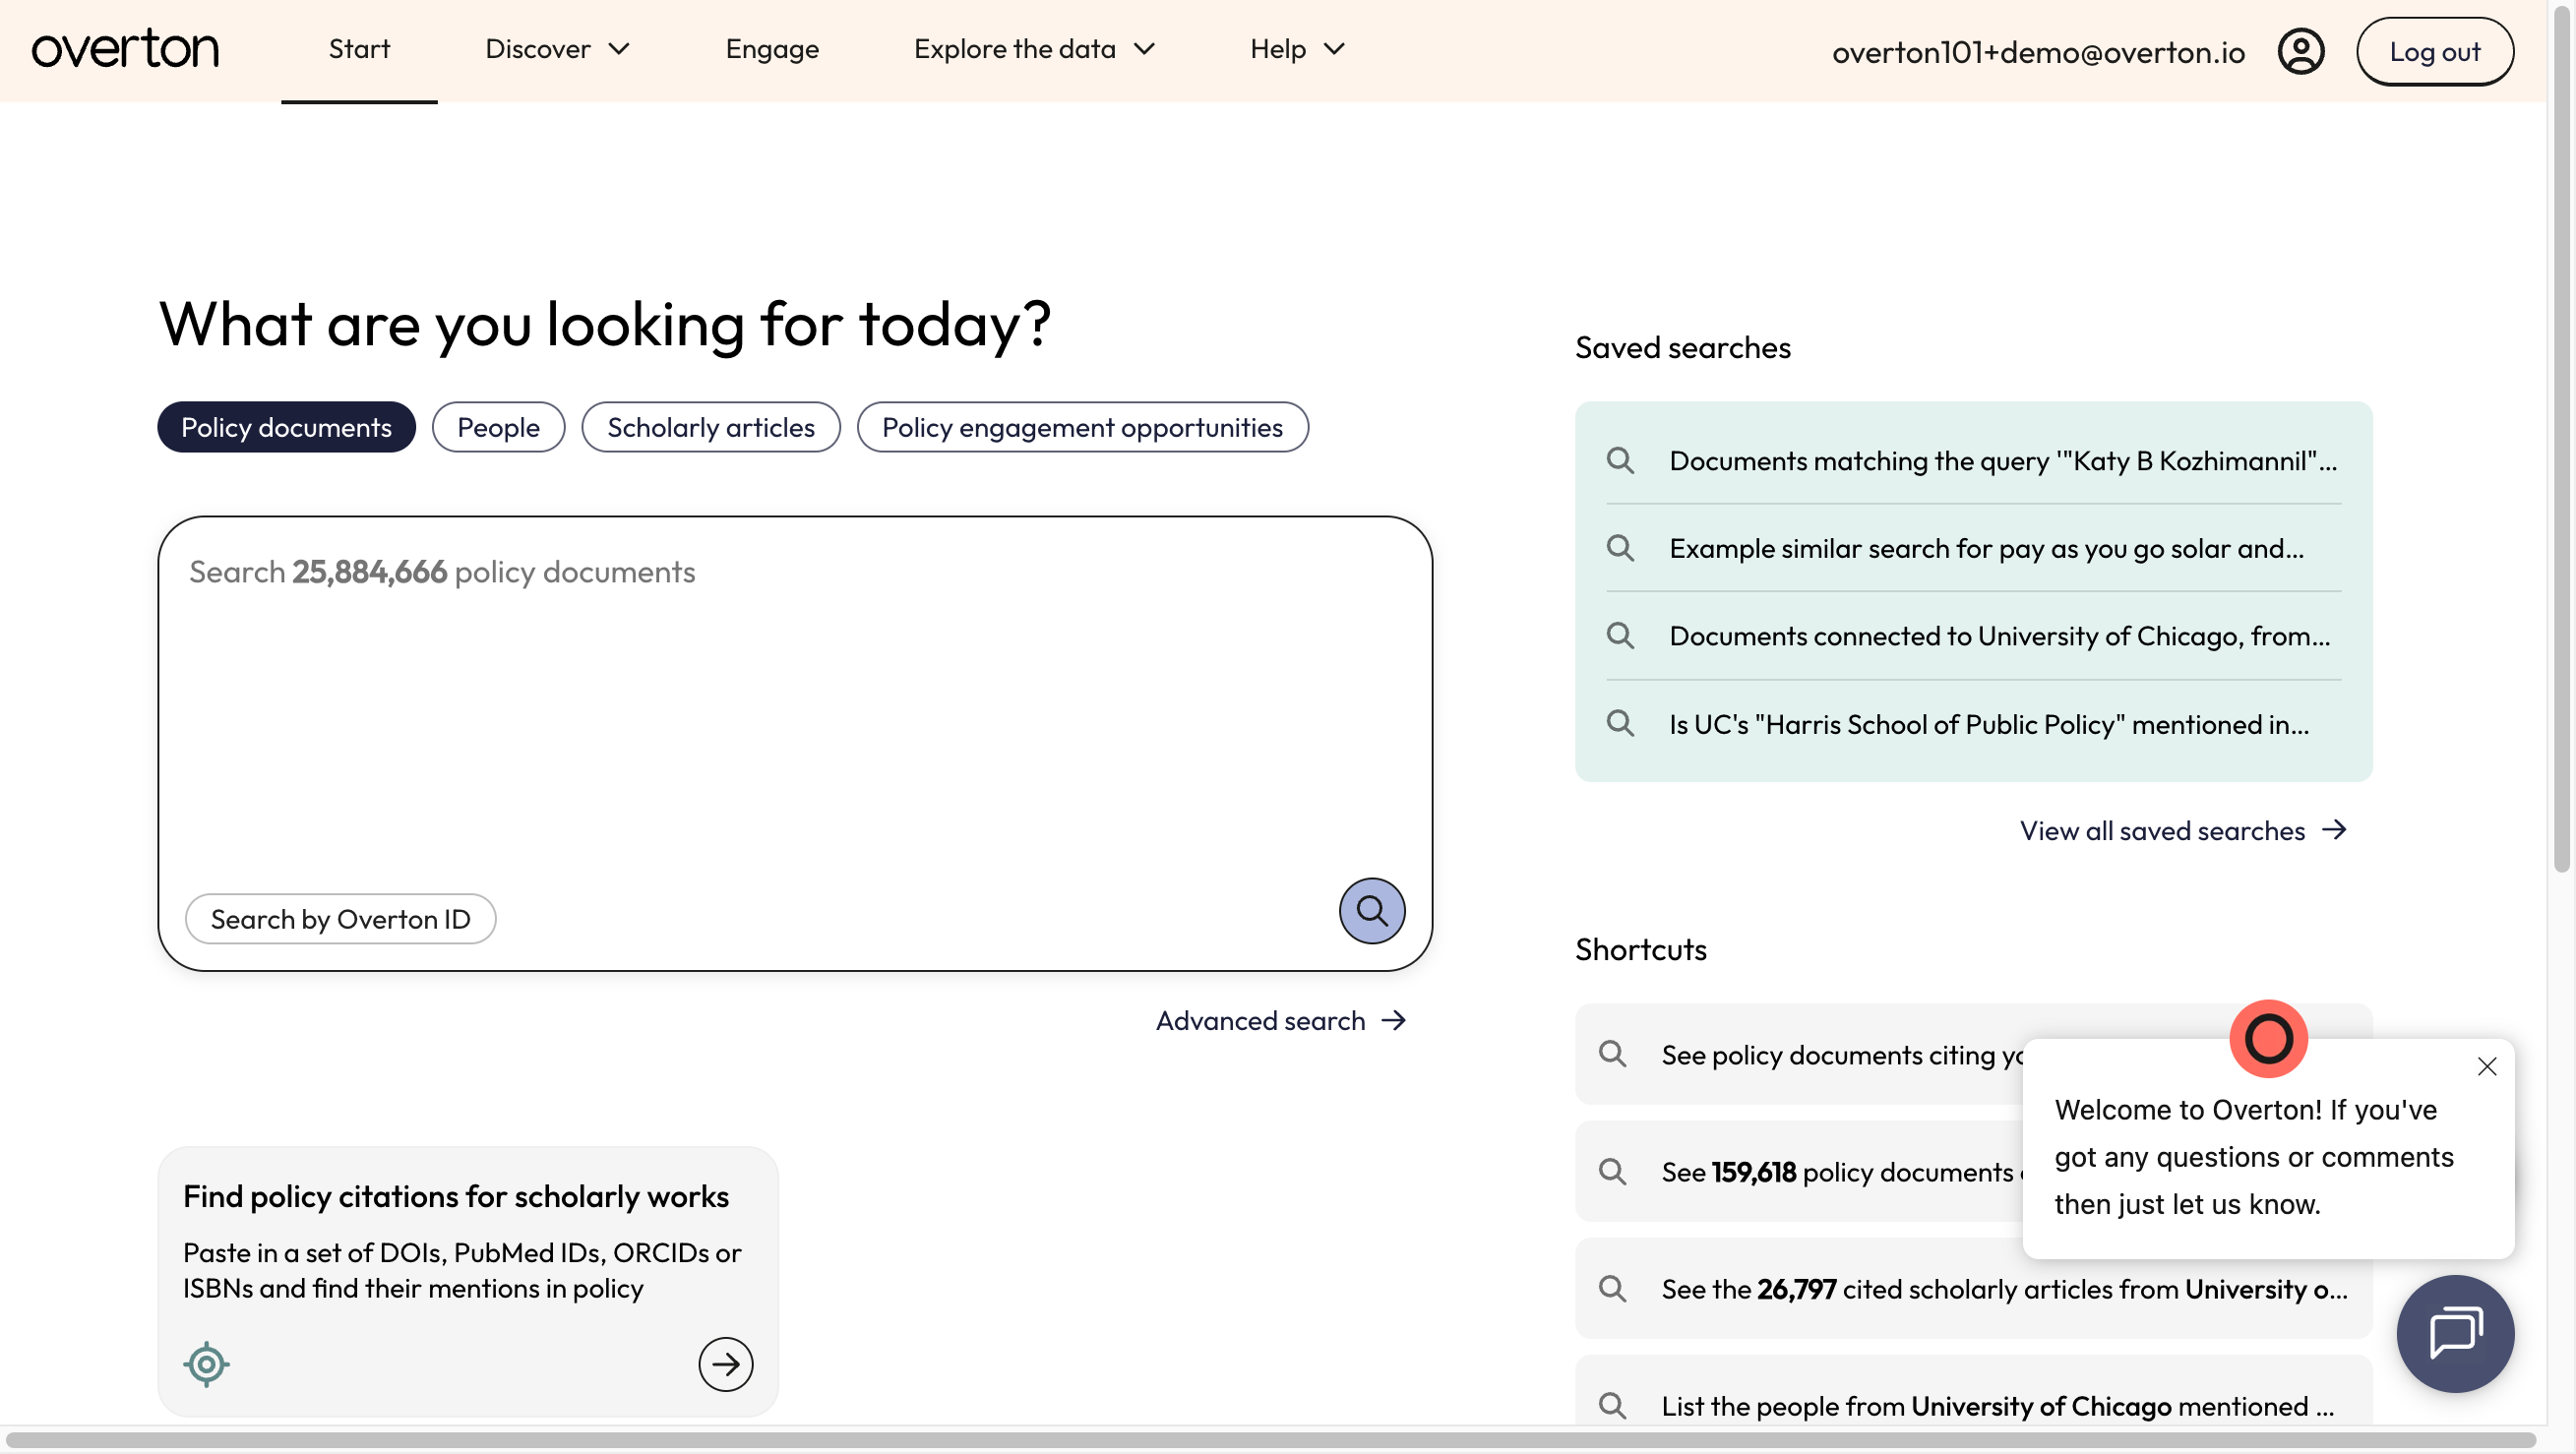Click the target icon on citations card

pos(207,1364)
